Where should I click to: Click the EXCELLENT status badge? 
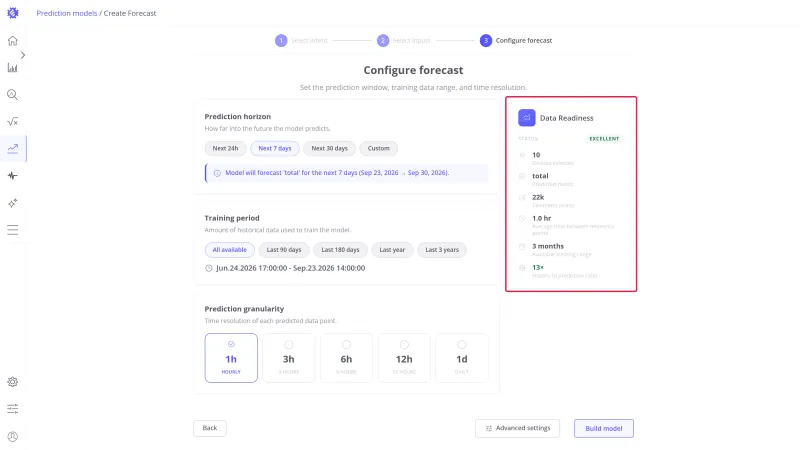(x=604, y=139)
